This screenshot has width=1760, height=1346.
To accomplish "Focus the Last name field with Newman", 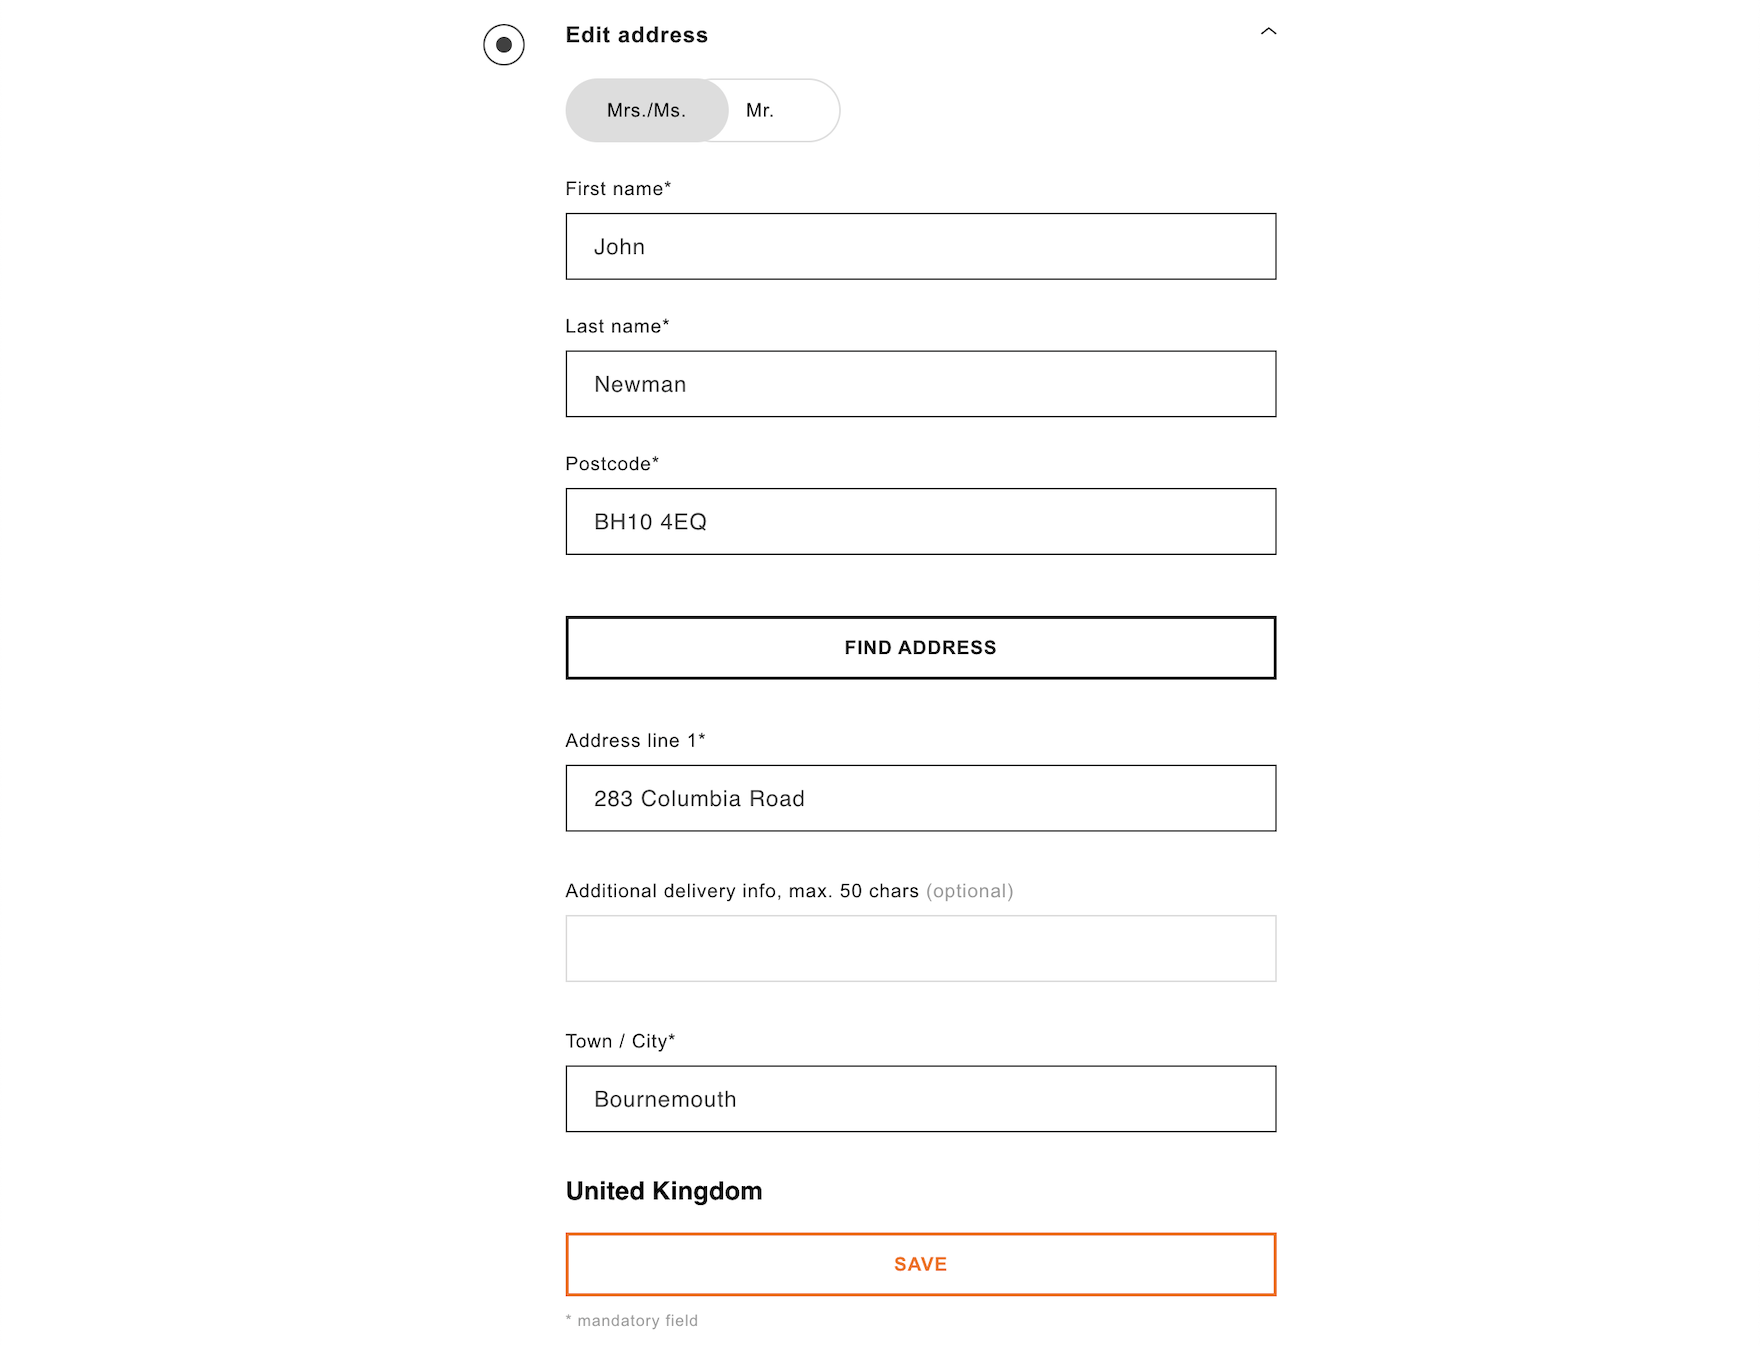I will tap(920, 384).
